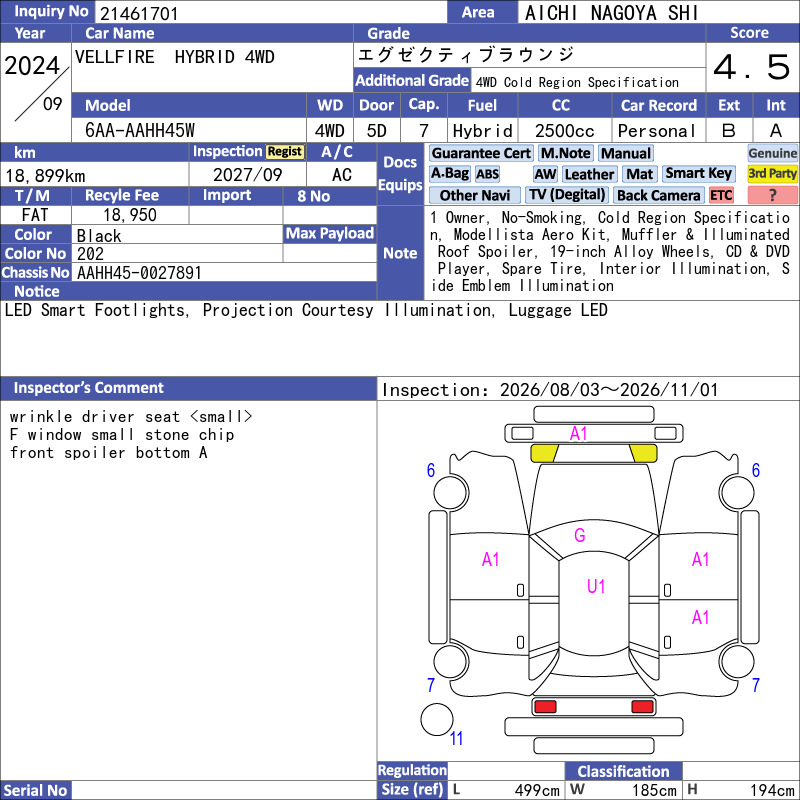800x800 pixels.
Task: Select the Genuine navigation tag
Action: (772, 154)
